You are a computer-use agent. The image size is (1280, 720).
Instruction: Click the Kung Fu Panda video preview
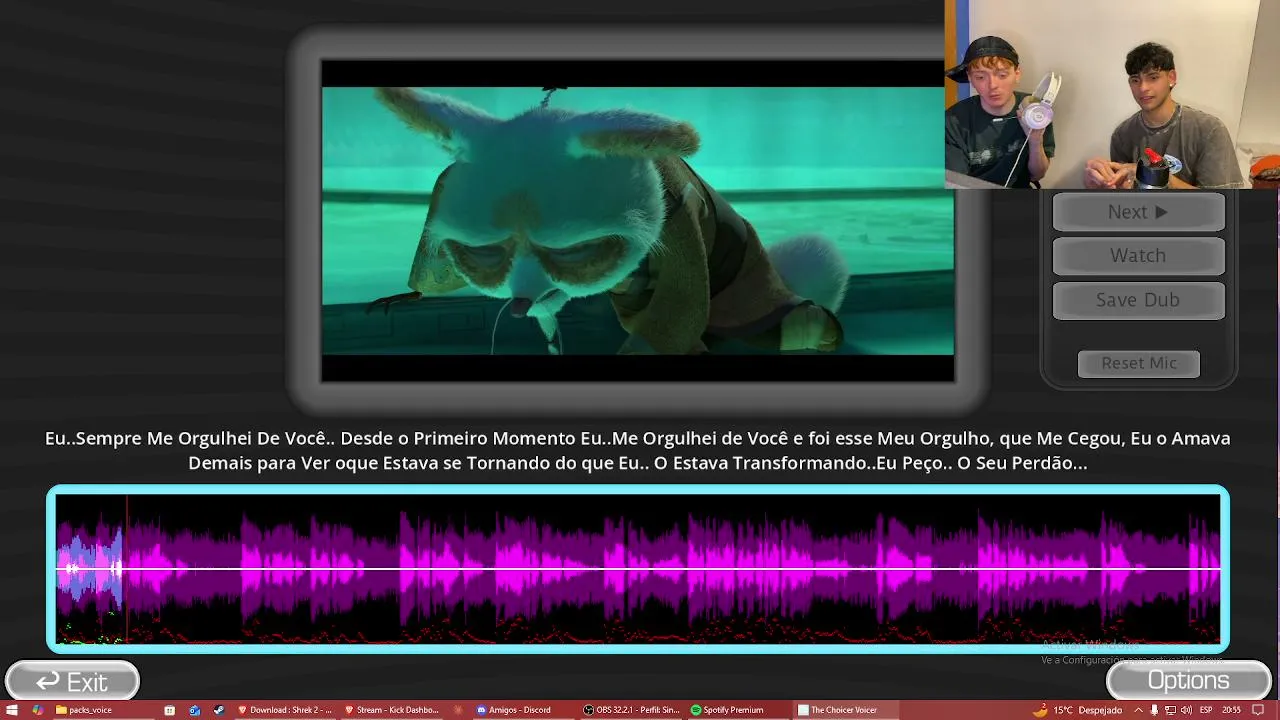point(637,220)
